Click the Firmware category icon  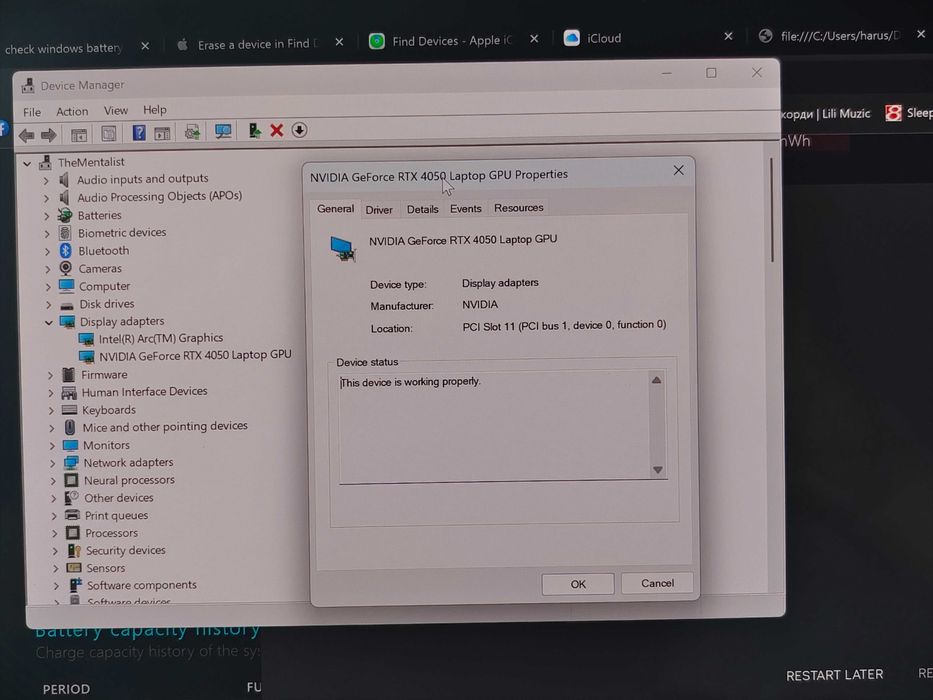68,374
